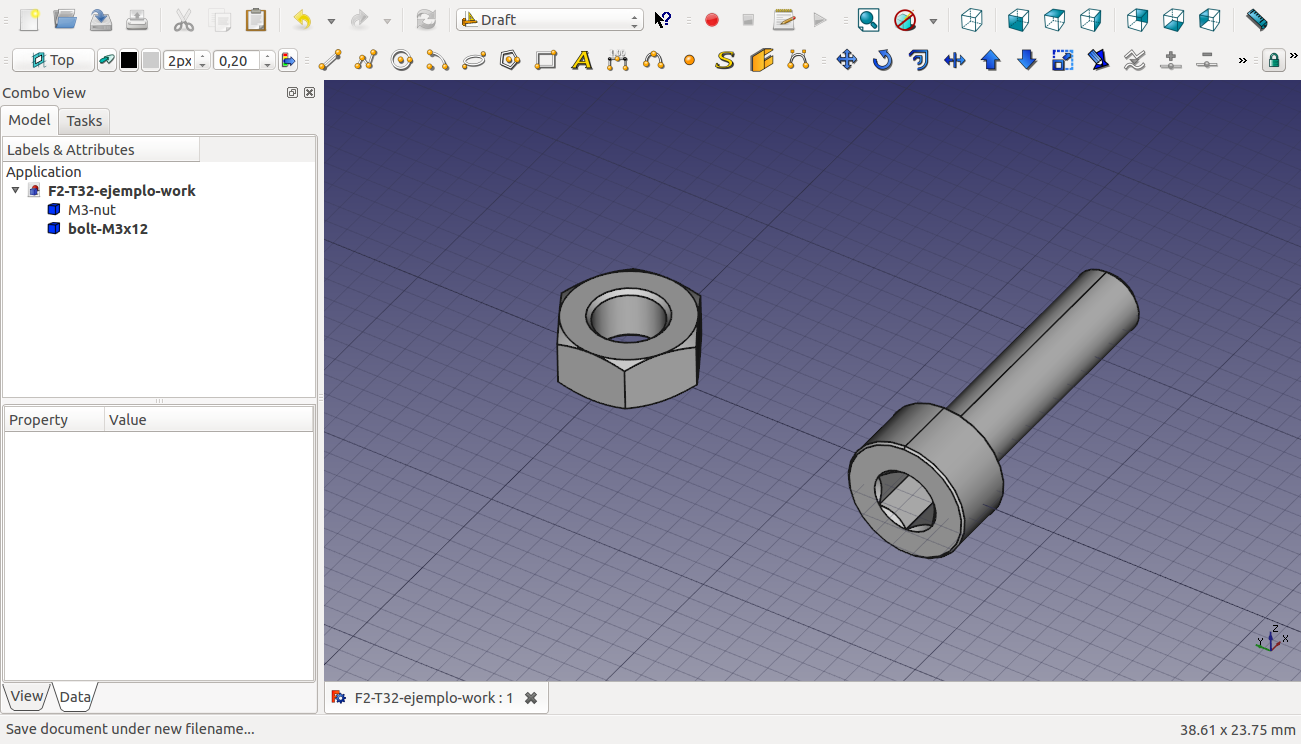Image resolution: width=1301 pixels, height=744 pixels.
Task: Select bolt-M3x12 in the model tree
Action: [x=107, y=229]
